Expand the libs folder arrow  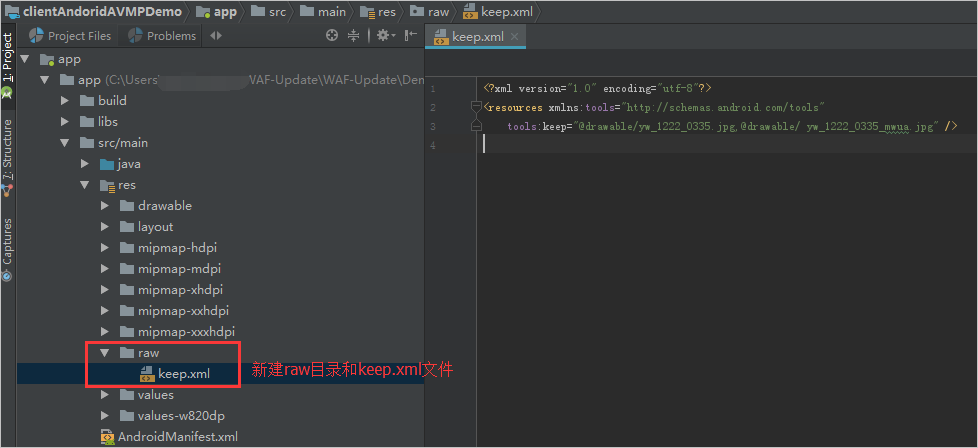pos(64,122)
